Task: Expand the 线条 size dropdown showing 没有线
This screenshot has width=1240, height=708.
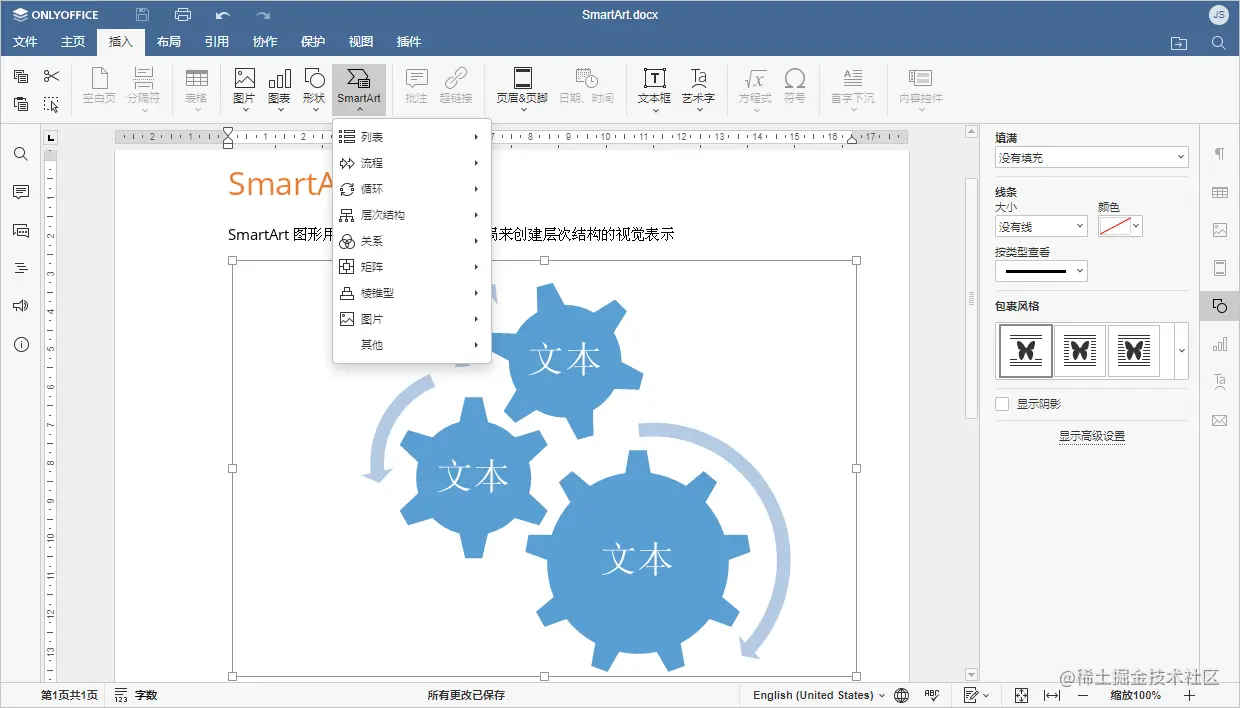Action: [x=1039, y=225]
